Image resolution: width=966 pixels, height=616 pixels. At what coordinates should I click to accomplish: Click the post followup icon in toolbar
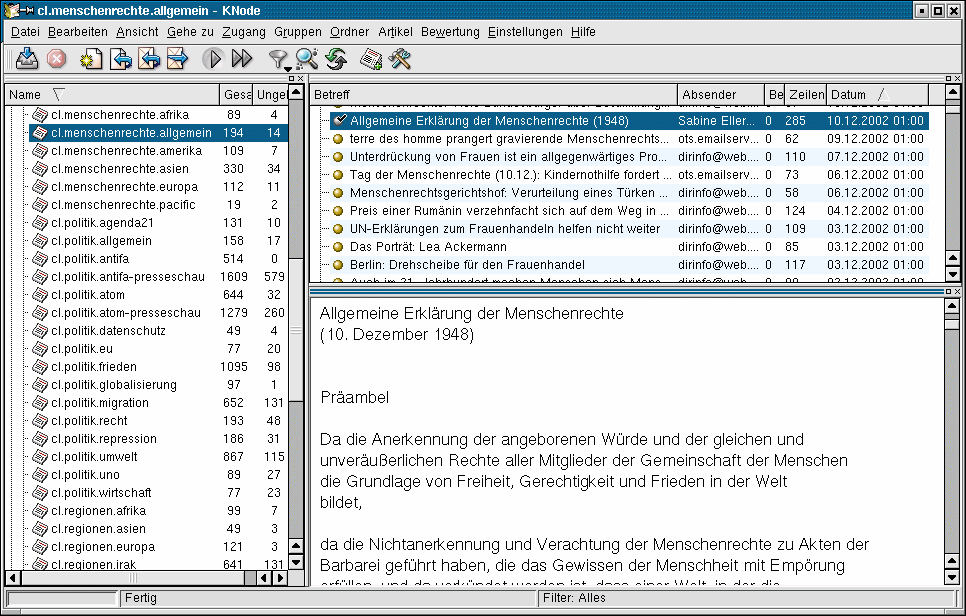(121, 59)
